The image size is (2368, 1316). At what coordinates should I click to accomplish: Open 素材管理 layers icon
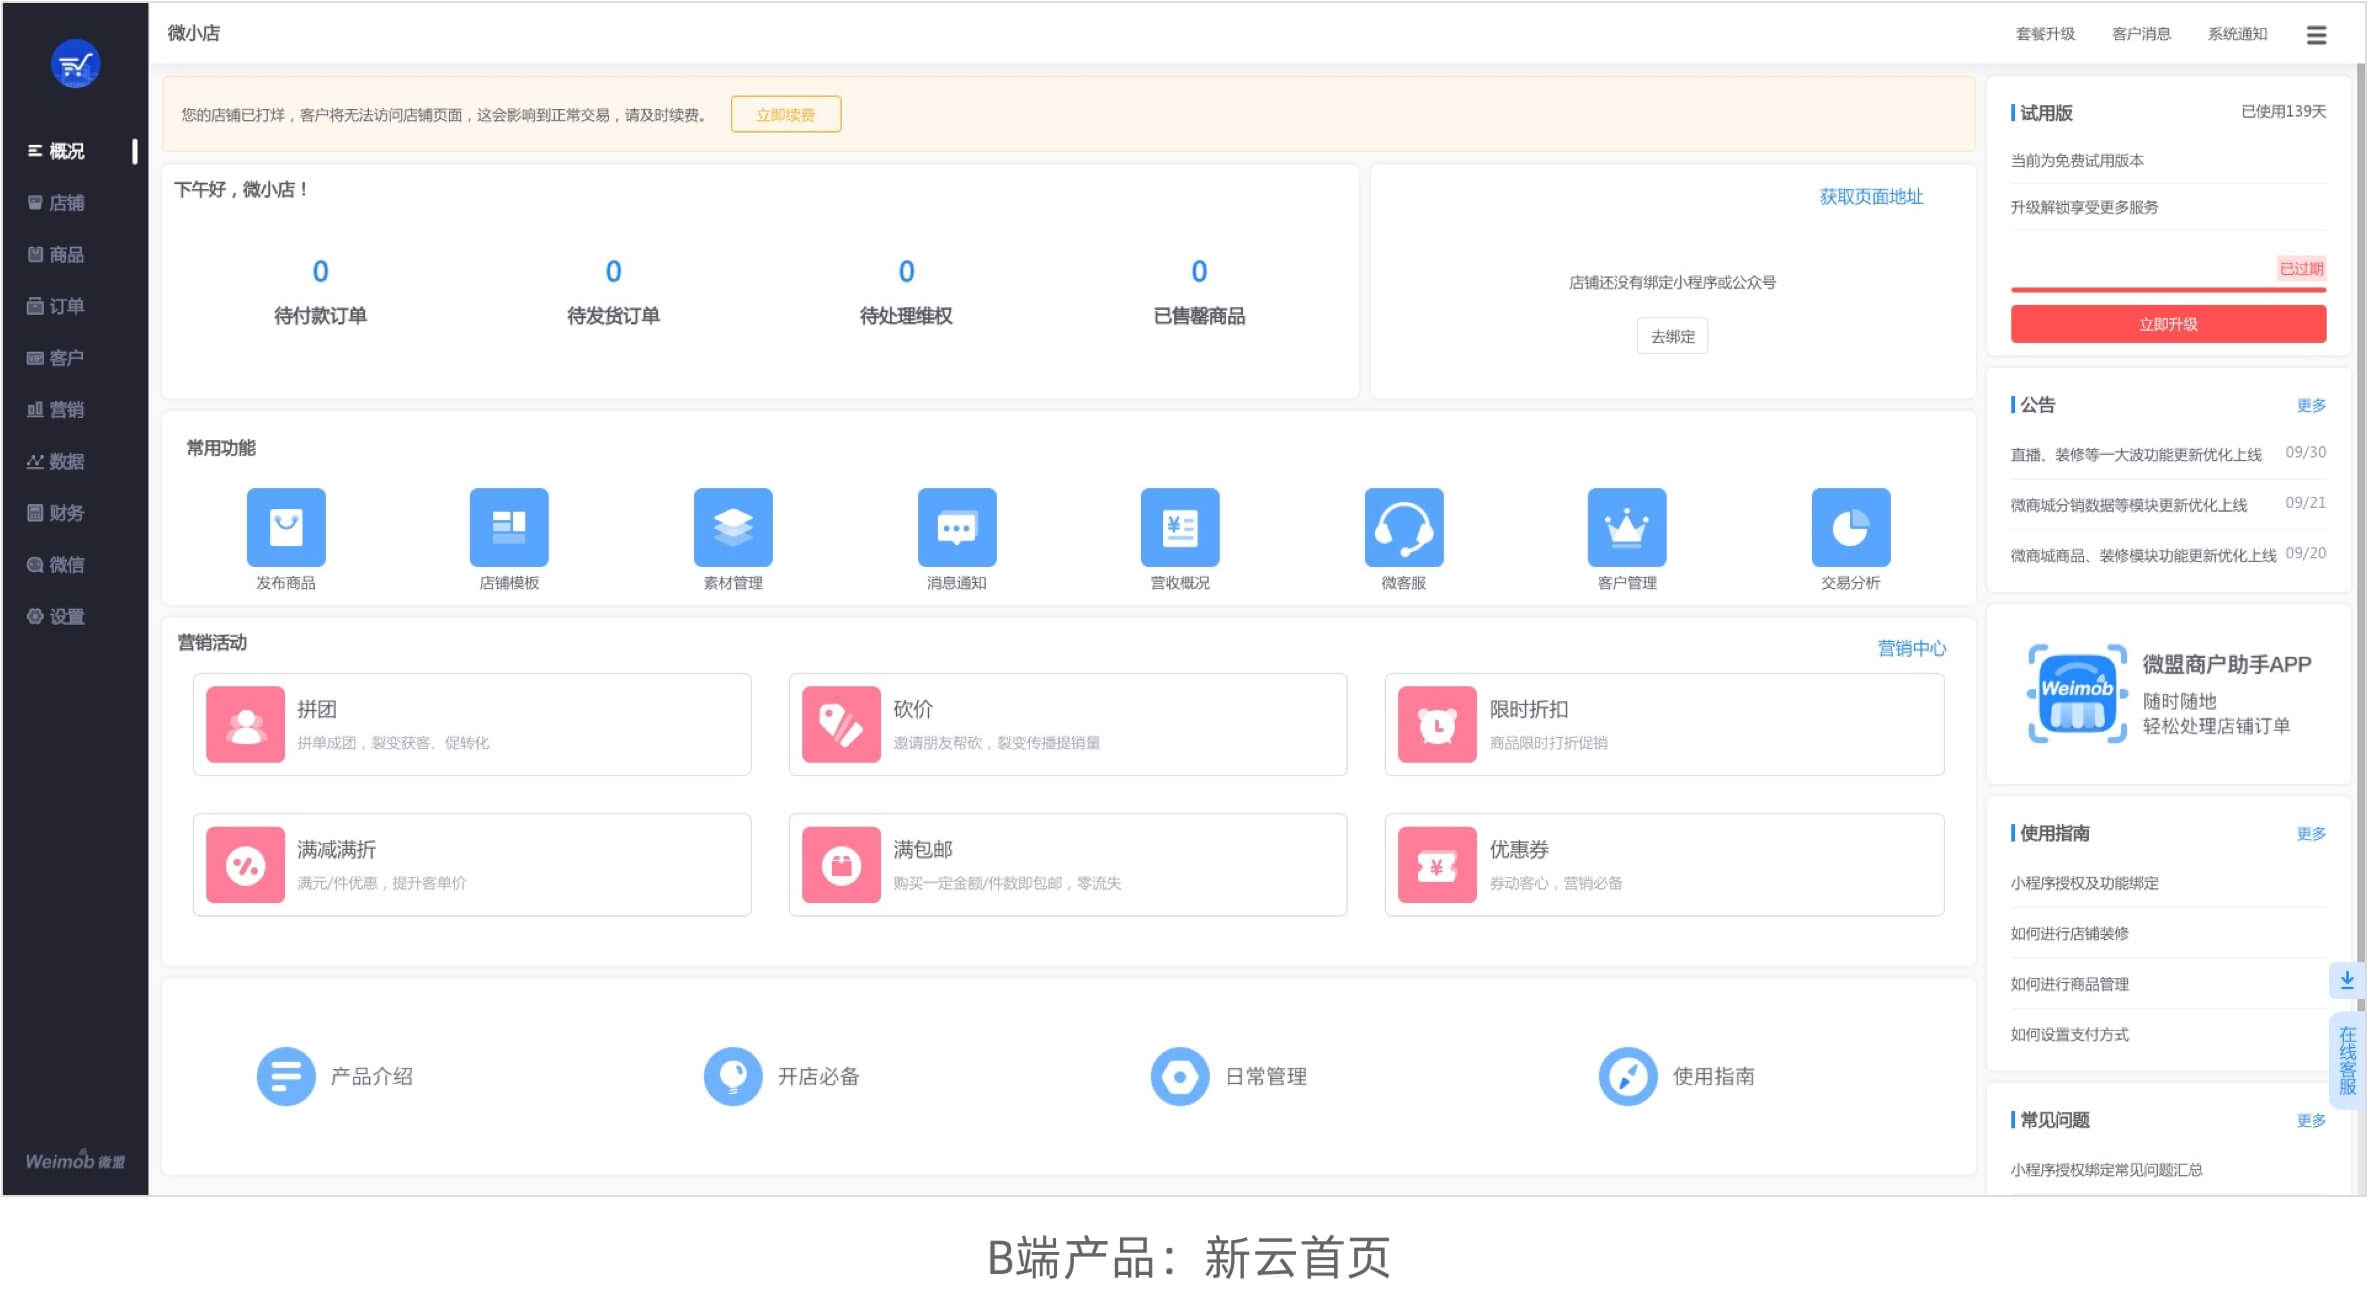point(733,527)
